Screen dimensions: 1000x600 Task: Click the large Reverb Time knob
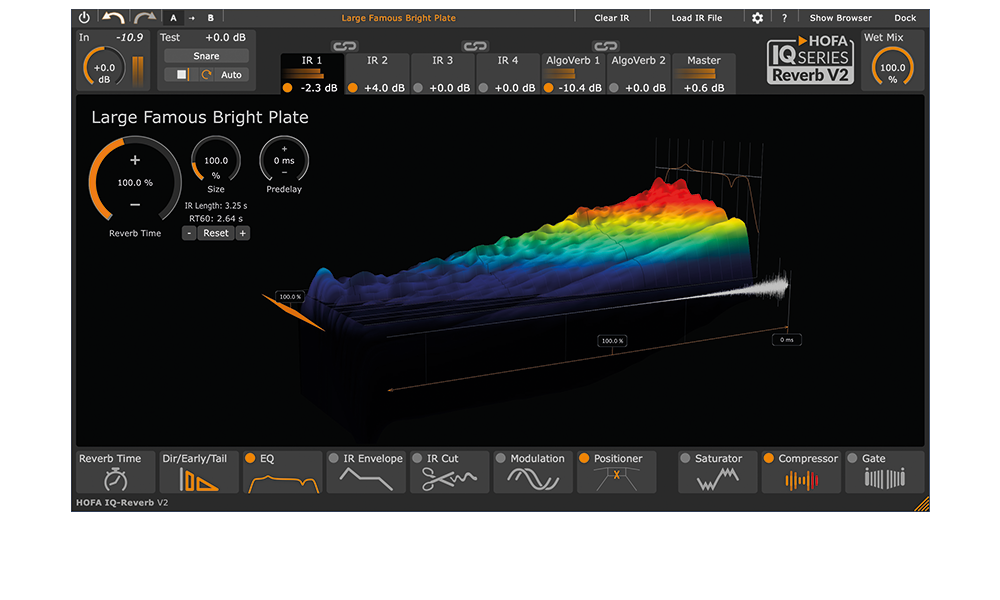(x=135, y=182)
